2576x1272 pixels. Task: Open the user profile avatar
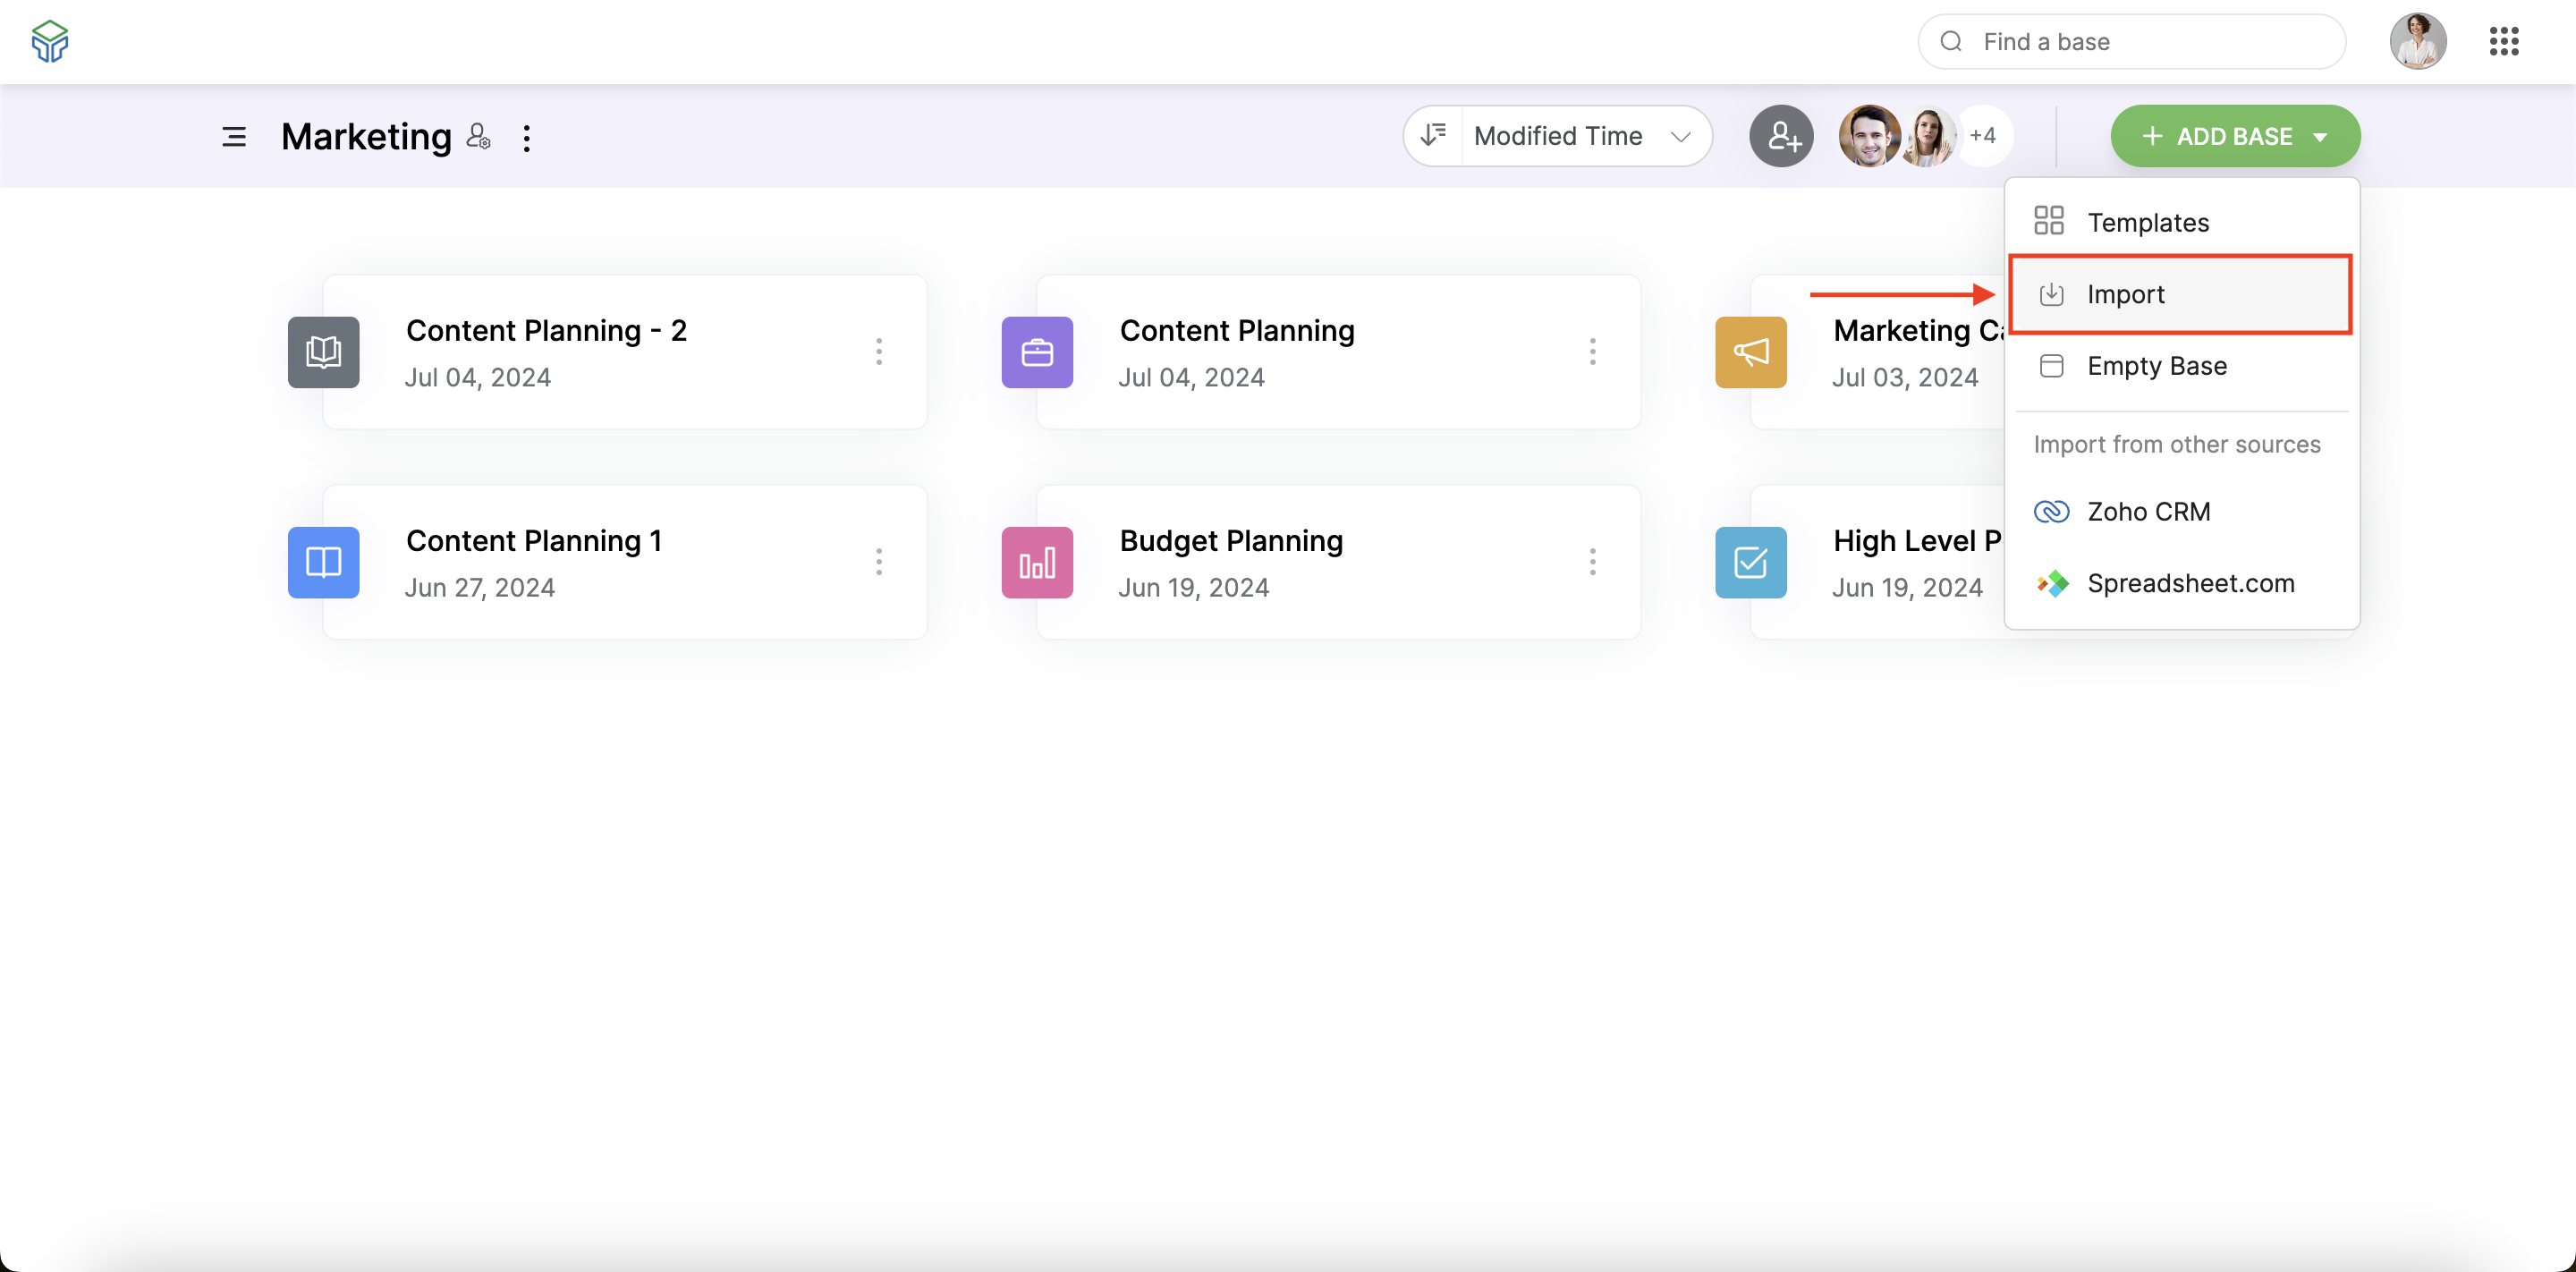[2418, 41]
